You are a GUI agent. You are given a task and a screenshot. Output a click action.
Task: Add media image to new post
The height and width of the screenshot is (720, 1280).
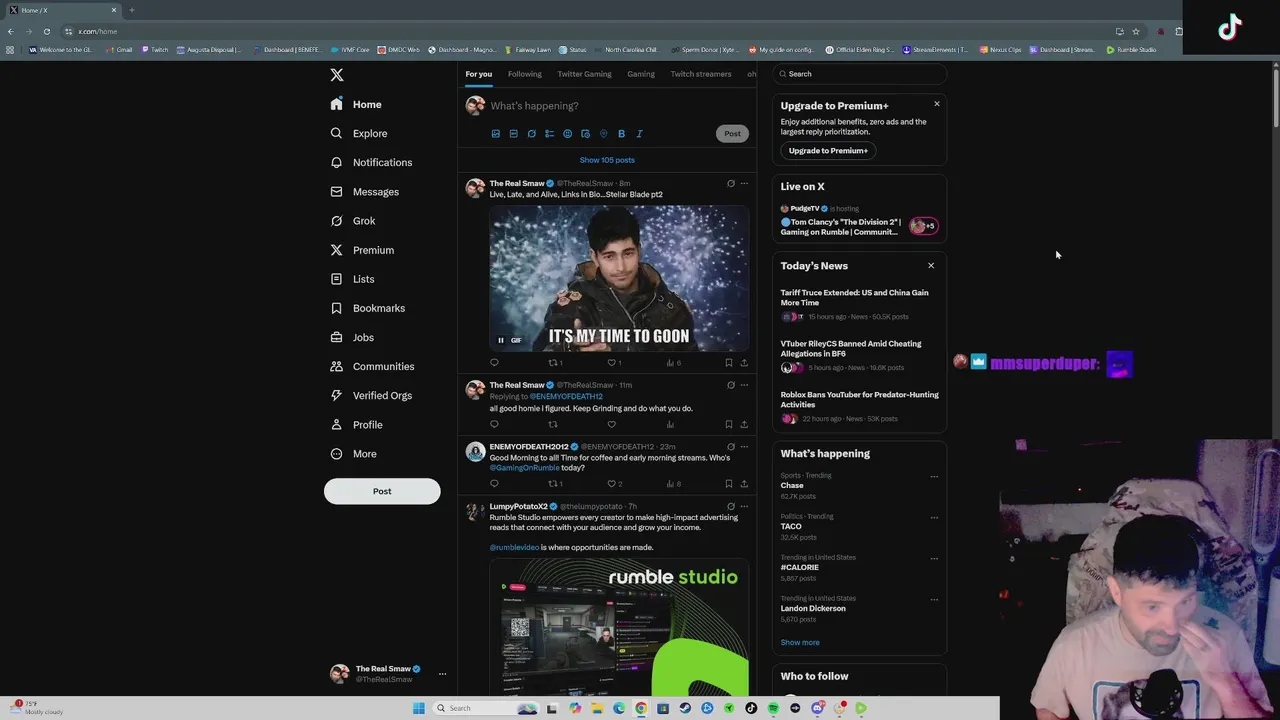click(495, 134)
